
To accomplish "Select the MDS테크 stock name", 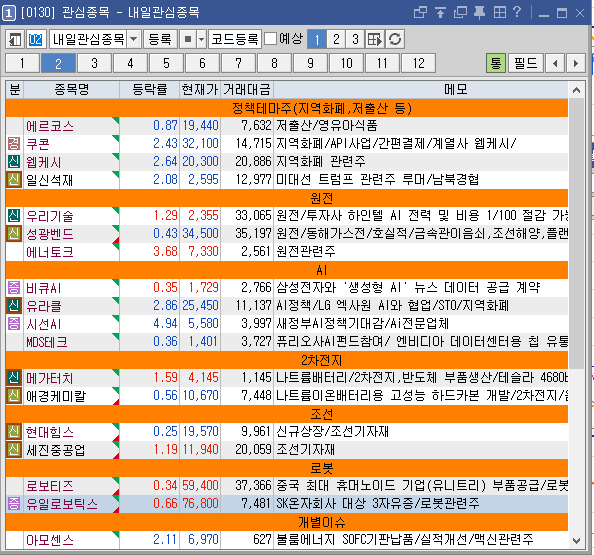I will 47,342.
